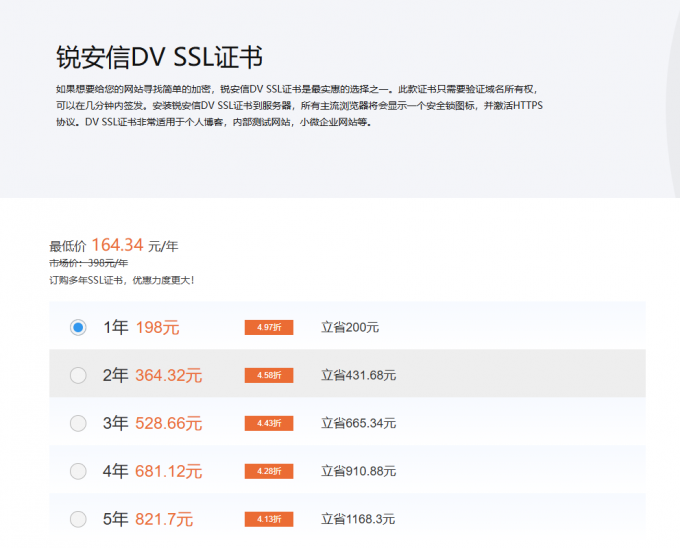This screenshot has height=548, width=680.
Task: Click the 821.7元 price text
Action: 164,519
